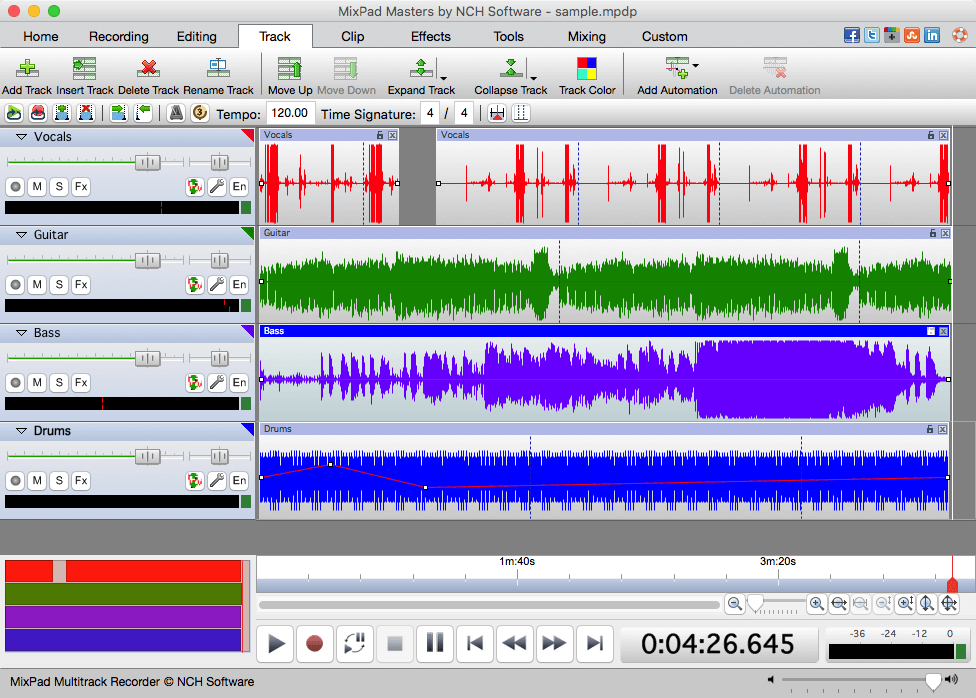This screenshot has width=976, height=698.
Task: Open the Expand Track dropdown arrow
Action: tap(443, 78)
